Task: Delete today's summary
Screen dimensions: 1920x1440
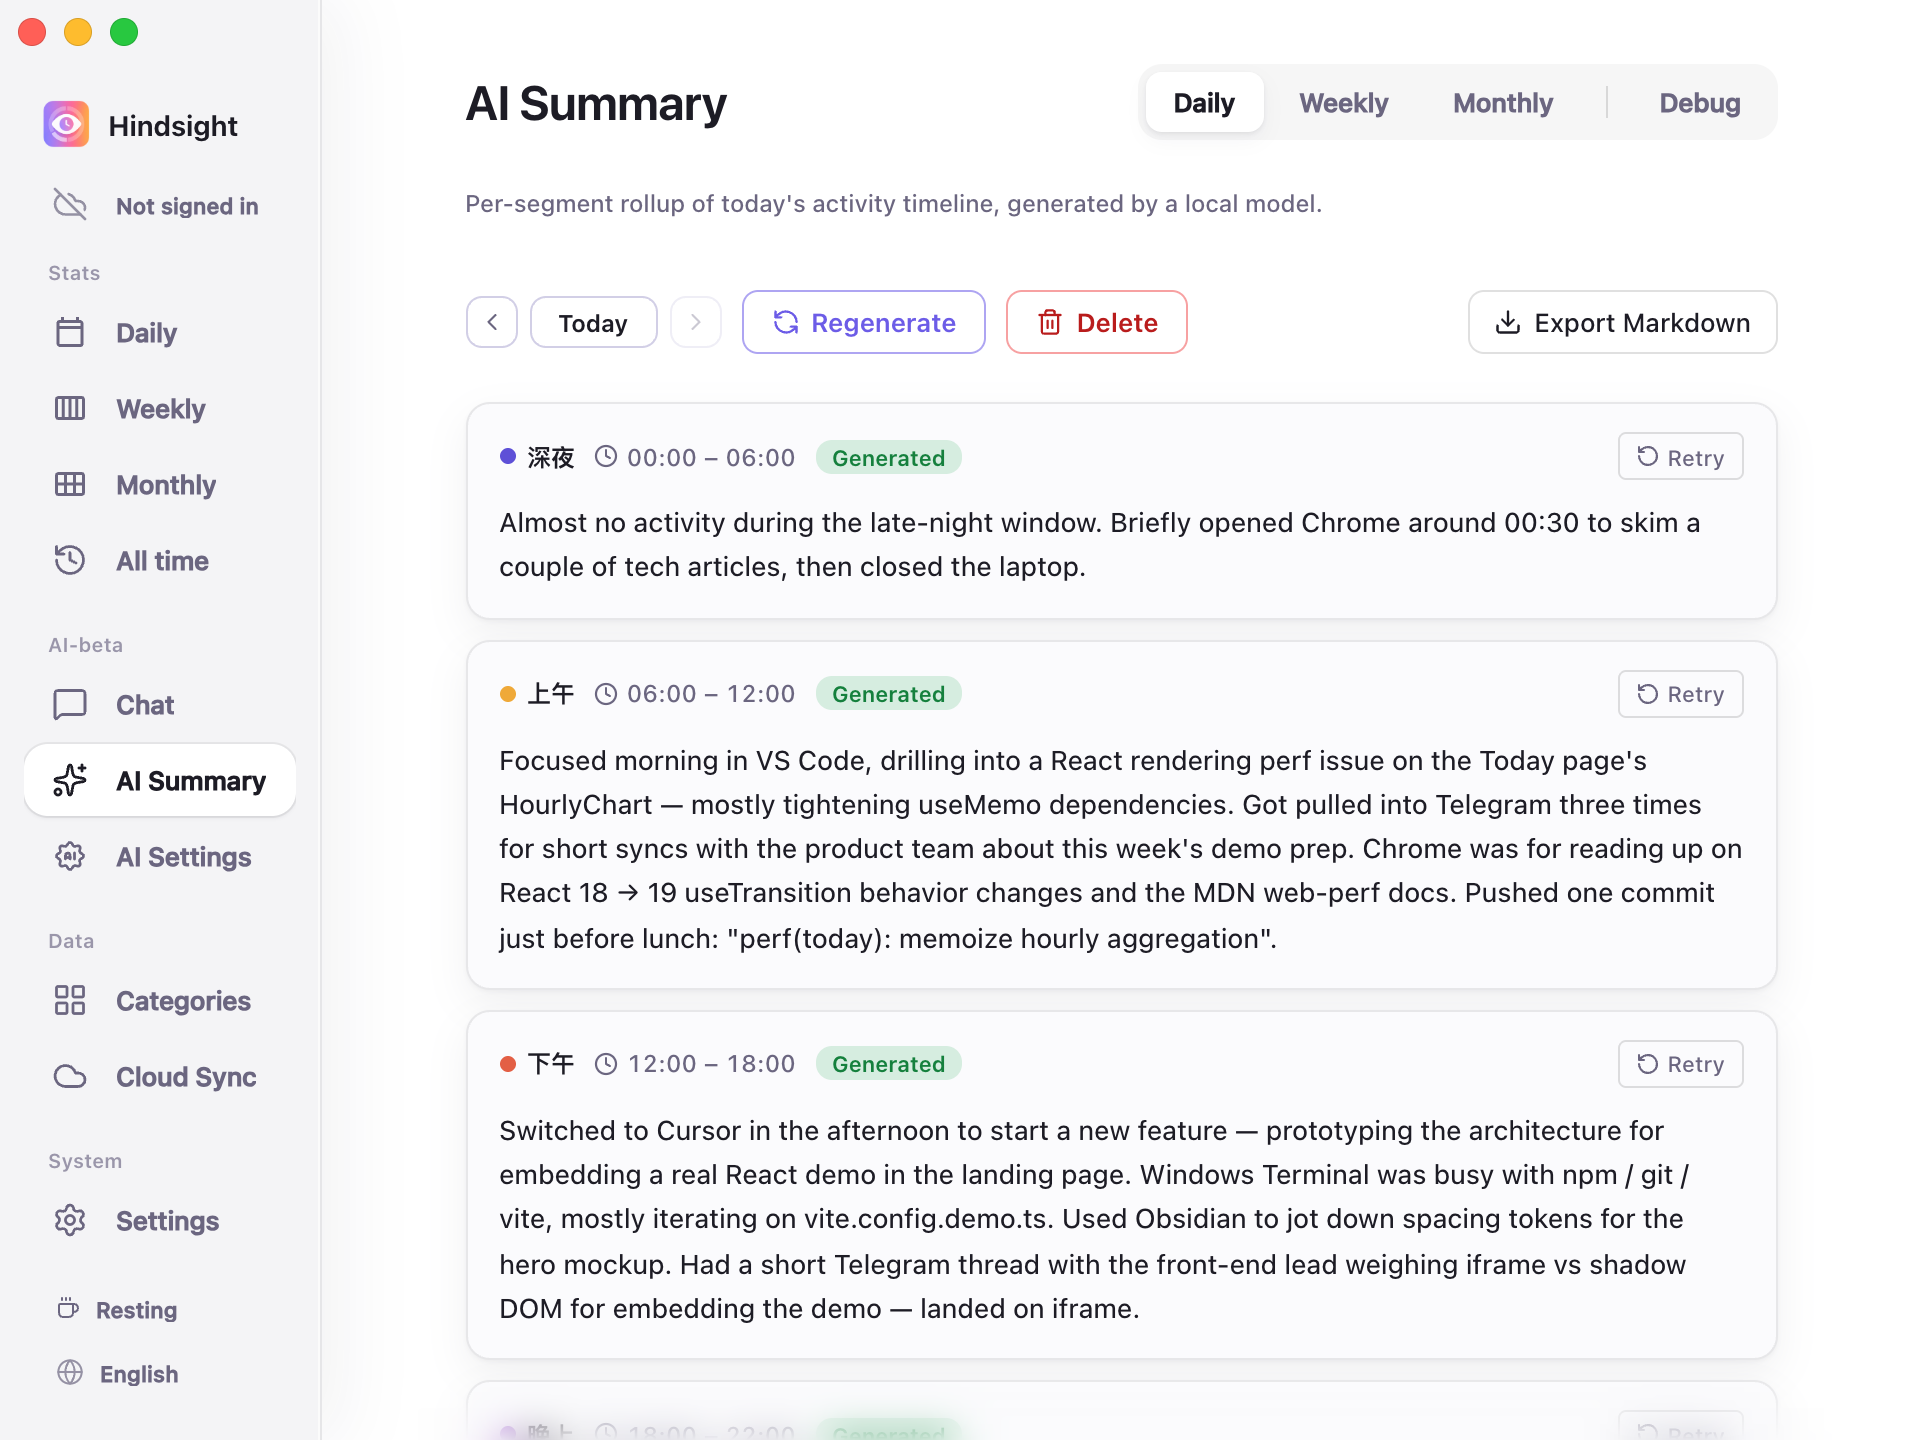Action: (x=1097, y=322)
